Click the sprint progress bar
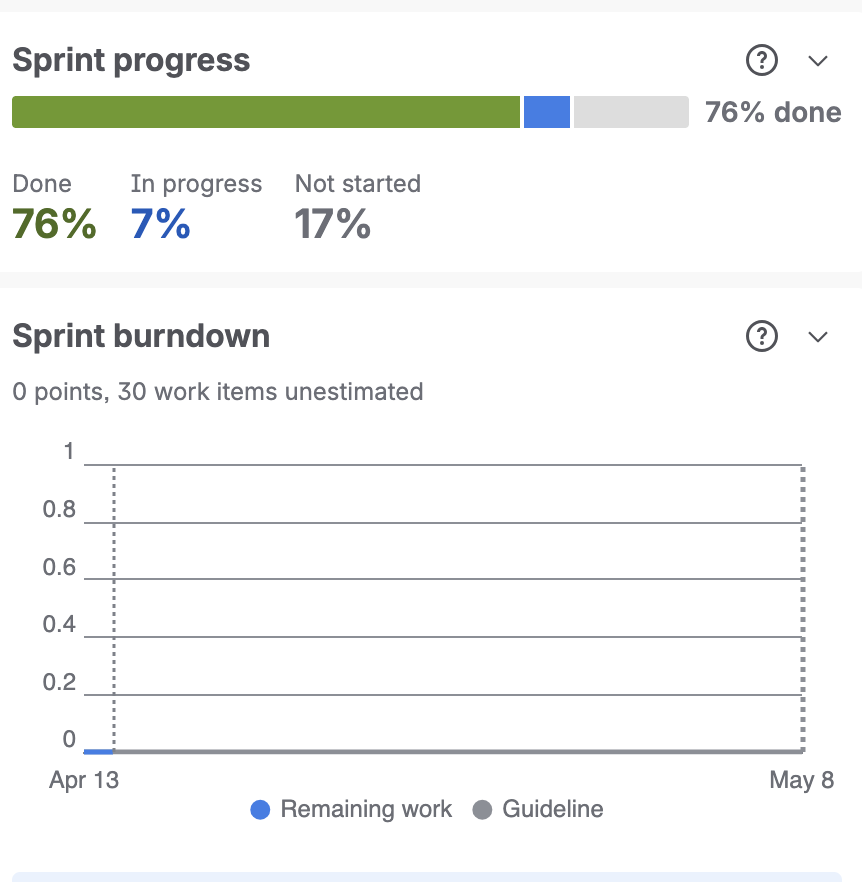This screenshot has height=882, width=862. 350,112
